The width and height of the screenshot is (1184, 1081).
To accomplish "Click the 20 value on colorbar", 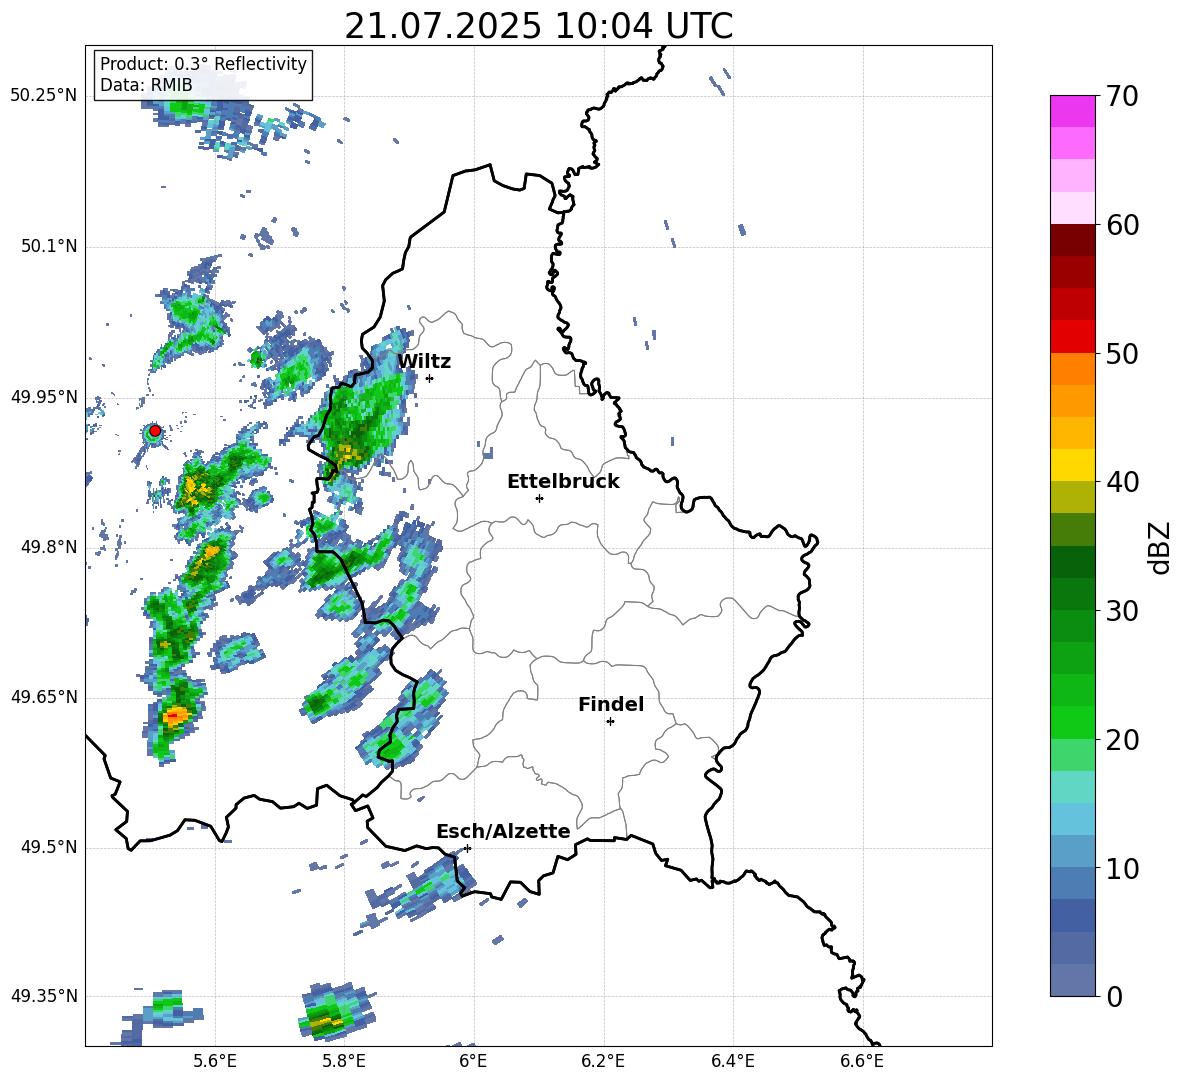I will pos(1122,740).
